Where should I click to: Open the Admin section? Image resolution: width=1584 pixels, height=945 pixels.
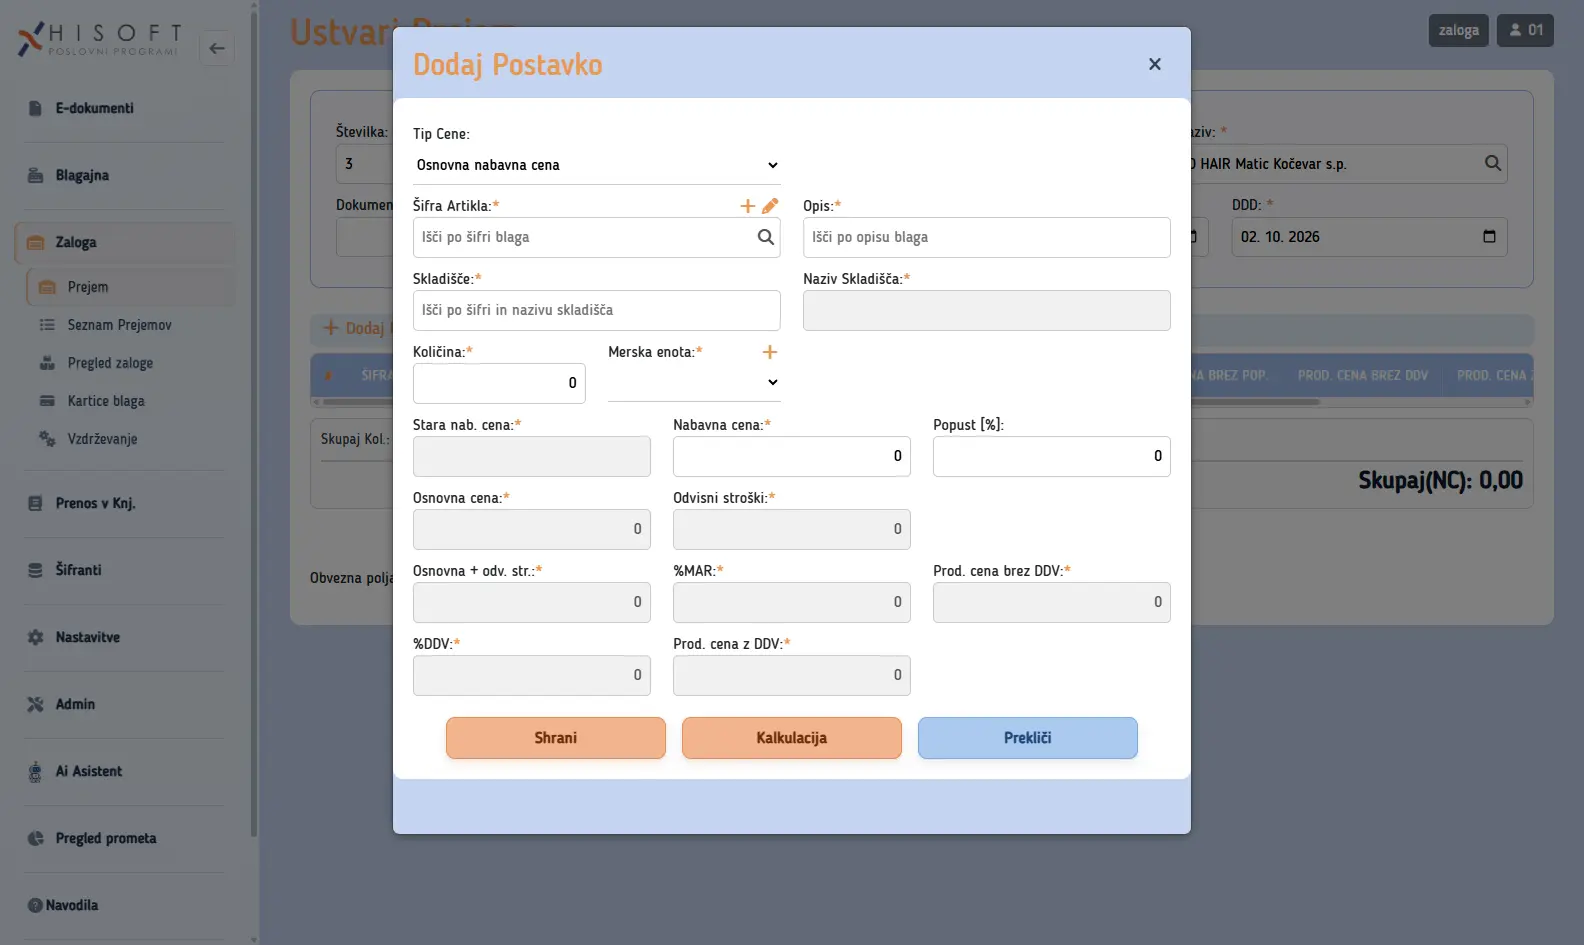coord(124,704)
